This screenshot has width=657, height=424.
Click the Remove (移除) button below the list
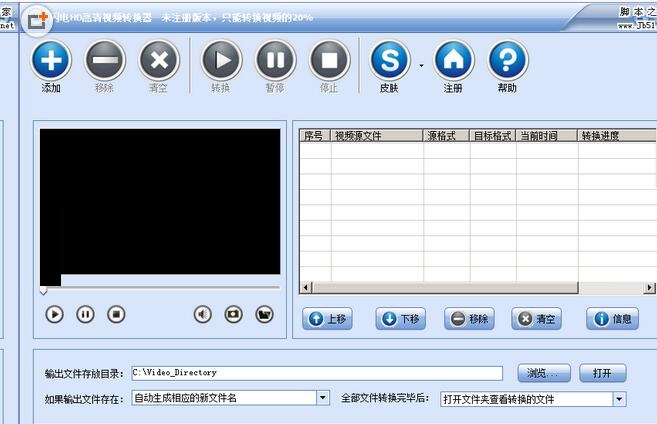[x=469, y=319]
